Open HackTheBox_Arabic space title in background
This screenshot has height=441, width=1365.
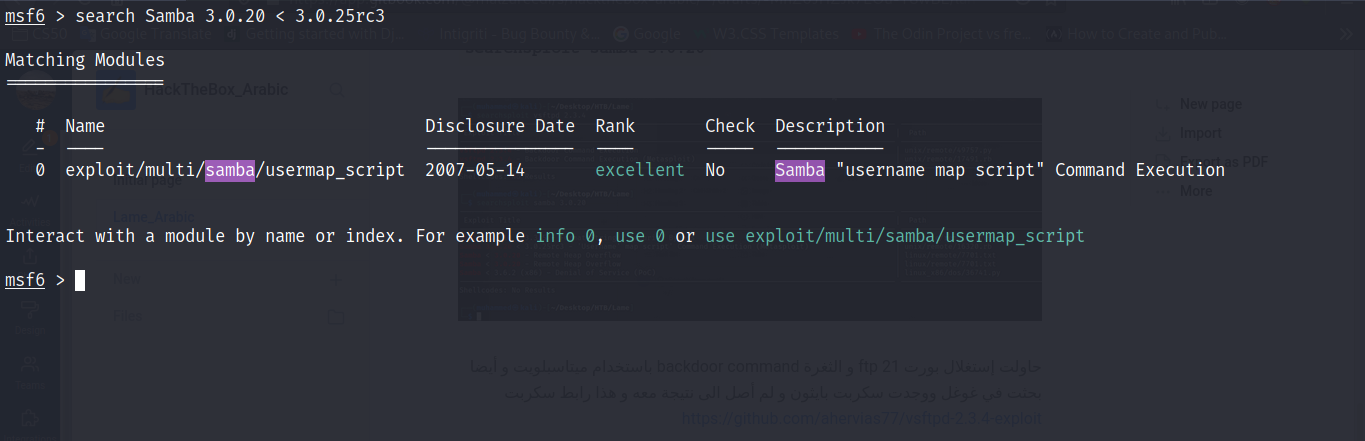(216, 90)
